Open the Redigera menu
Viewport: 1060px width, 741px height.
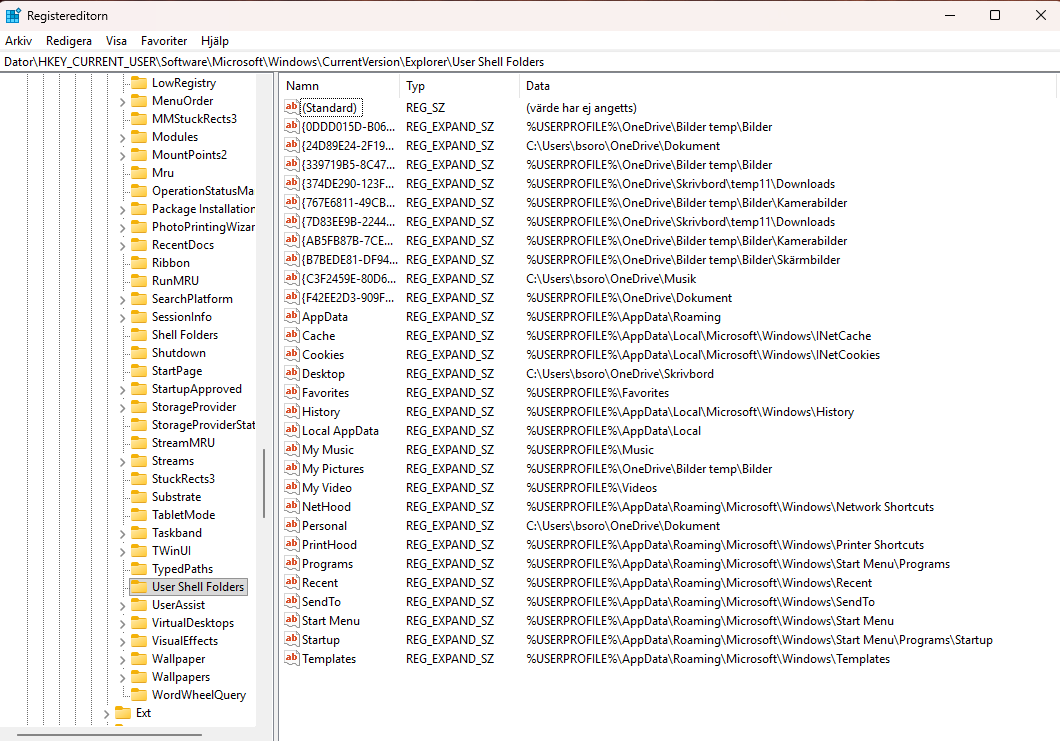point(68,41)
